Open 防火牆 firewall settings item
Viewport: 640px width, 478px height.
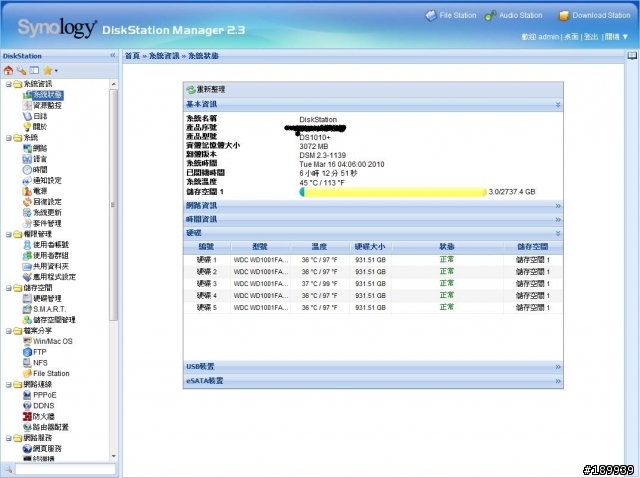(39, 416)
